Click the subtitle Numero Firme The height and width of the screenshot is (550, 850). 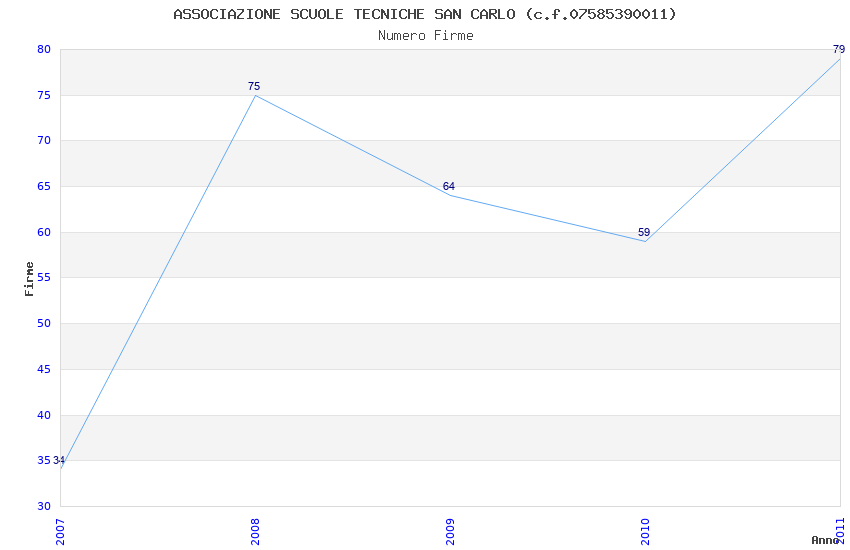426,36
